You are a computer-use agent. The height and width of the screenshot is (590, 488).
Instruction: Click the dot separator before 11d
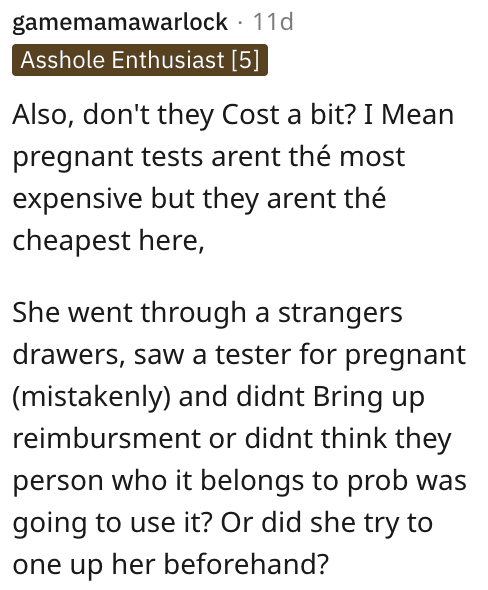pos(240,23)
